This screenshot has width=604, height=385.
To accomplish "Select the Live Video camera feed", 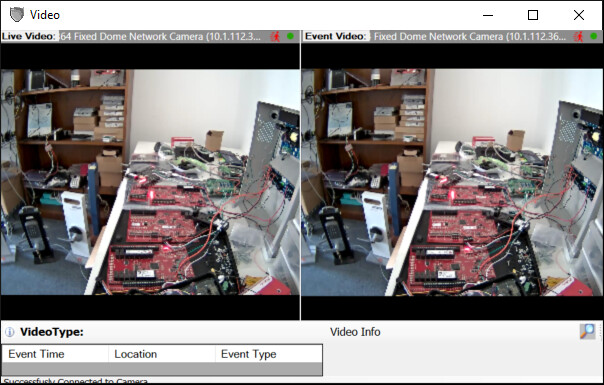I will pos(150,182).
